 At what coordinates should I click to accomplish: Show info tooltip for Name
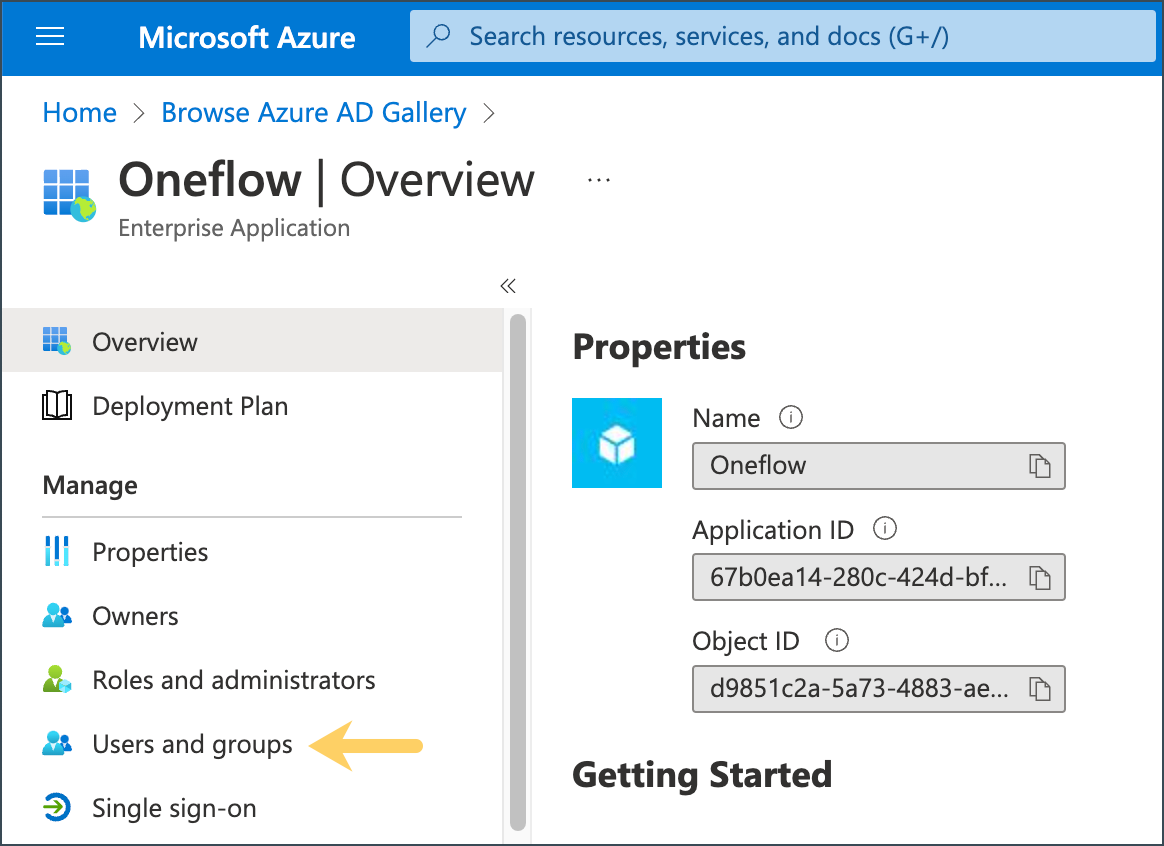791,417
